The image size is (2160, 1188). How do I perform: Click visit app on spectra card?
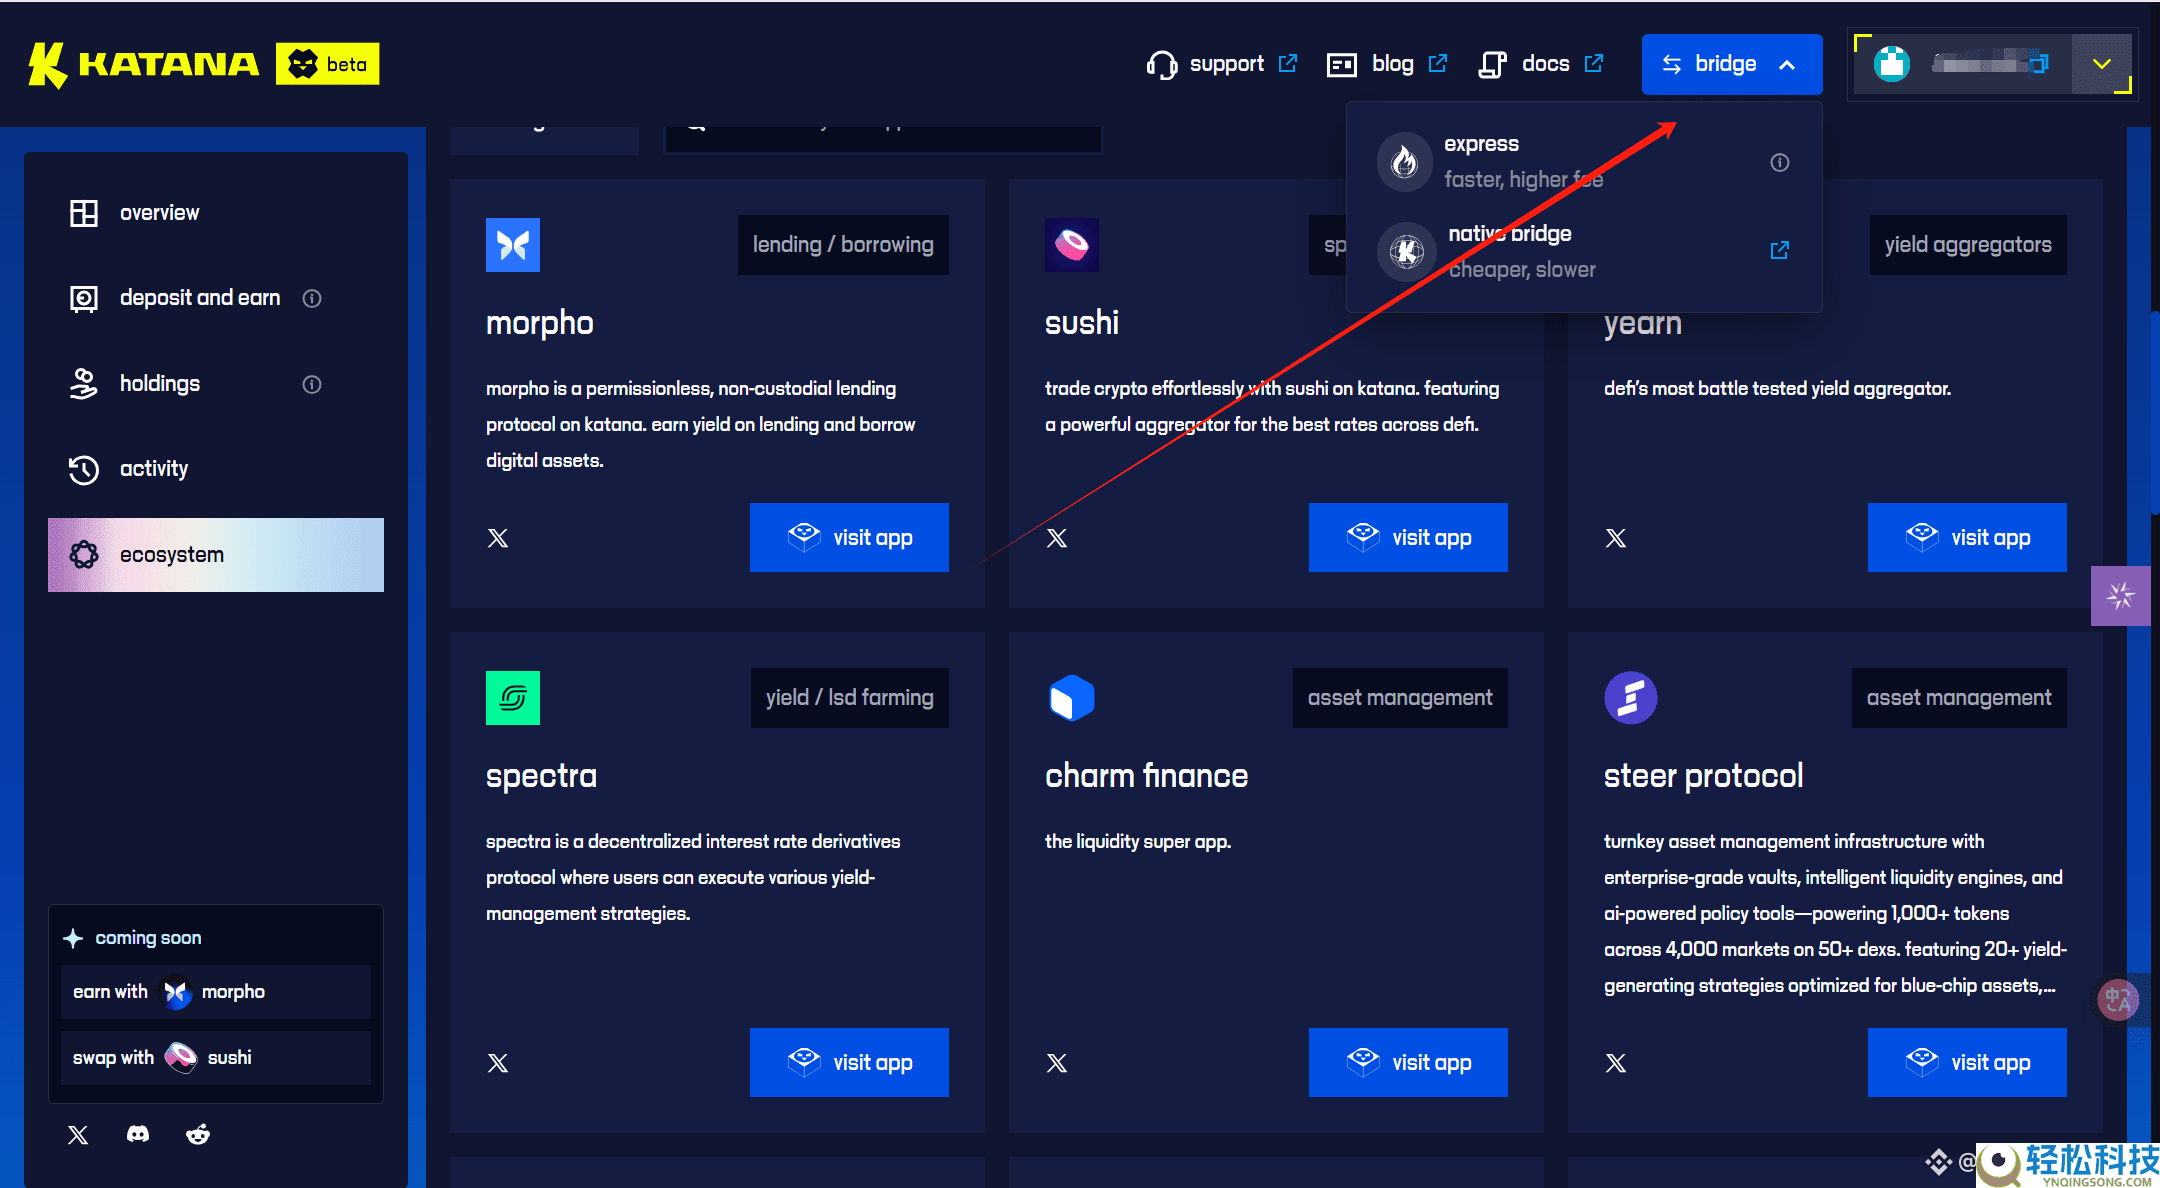coord(849,1062)
